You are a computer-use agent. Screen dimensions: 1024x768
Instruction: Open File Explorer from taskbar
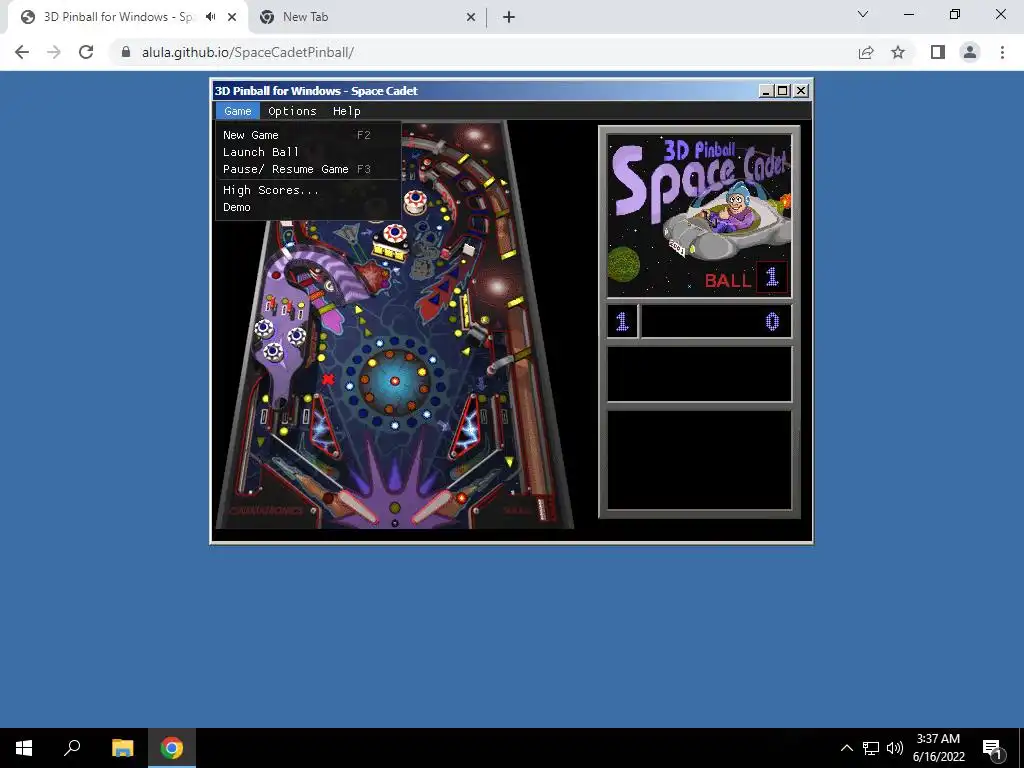coord(122,748)
